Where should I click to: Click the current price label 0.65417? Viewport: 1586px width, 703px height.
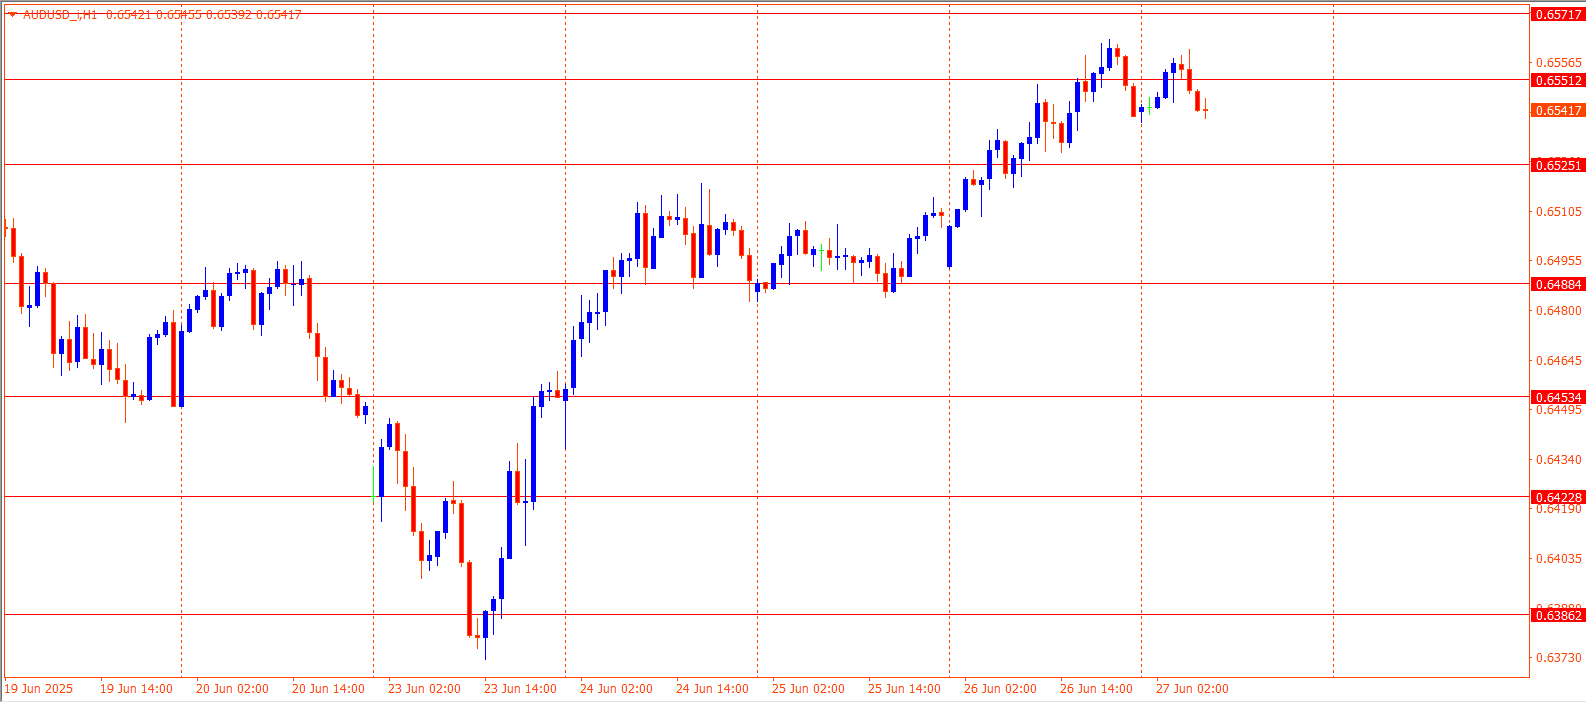(x=1558, y=110)
